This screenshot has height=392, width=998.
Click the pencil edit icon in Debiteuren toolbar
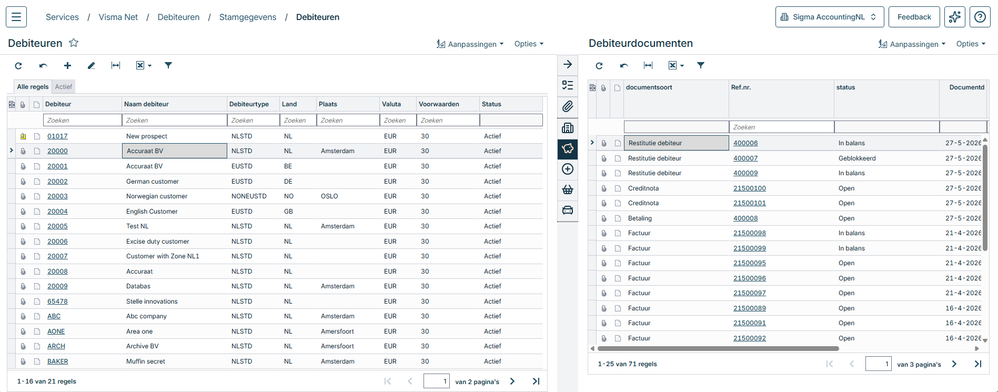91,66
